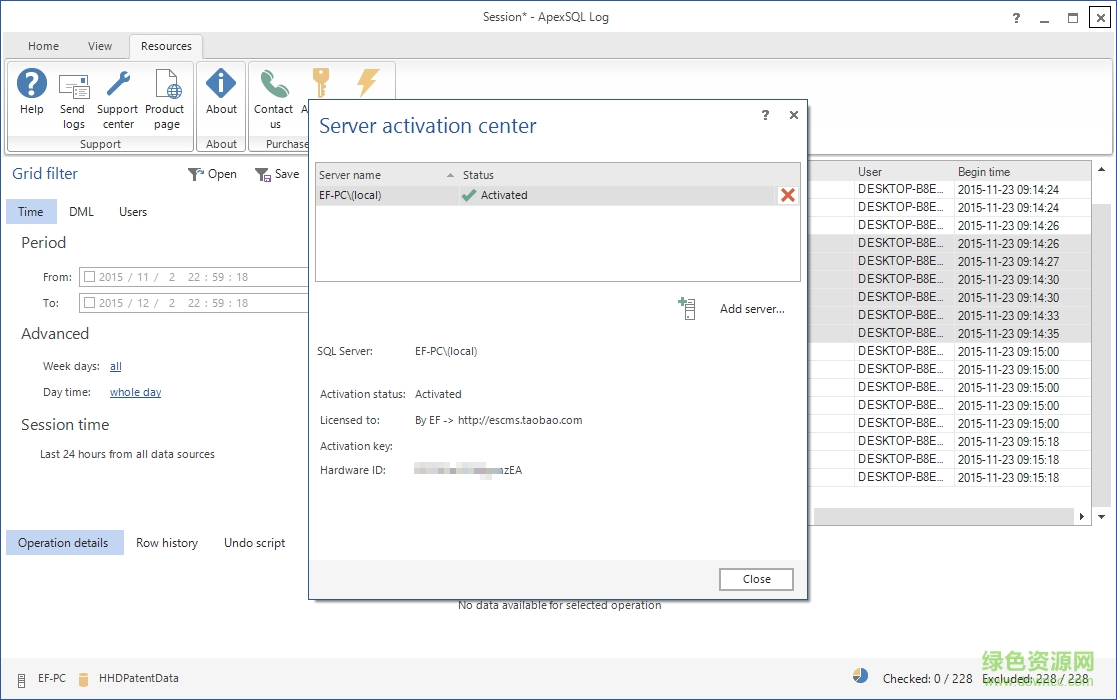Enable the From date checkbox
Image resolution: width=1117 pixels, height=700 pixels.
[90, 277]
